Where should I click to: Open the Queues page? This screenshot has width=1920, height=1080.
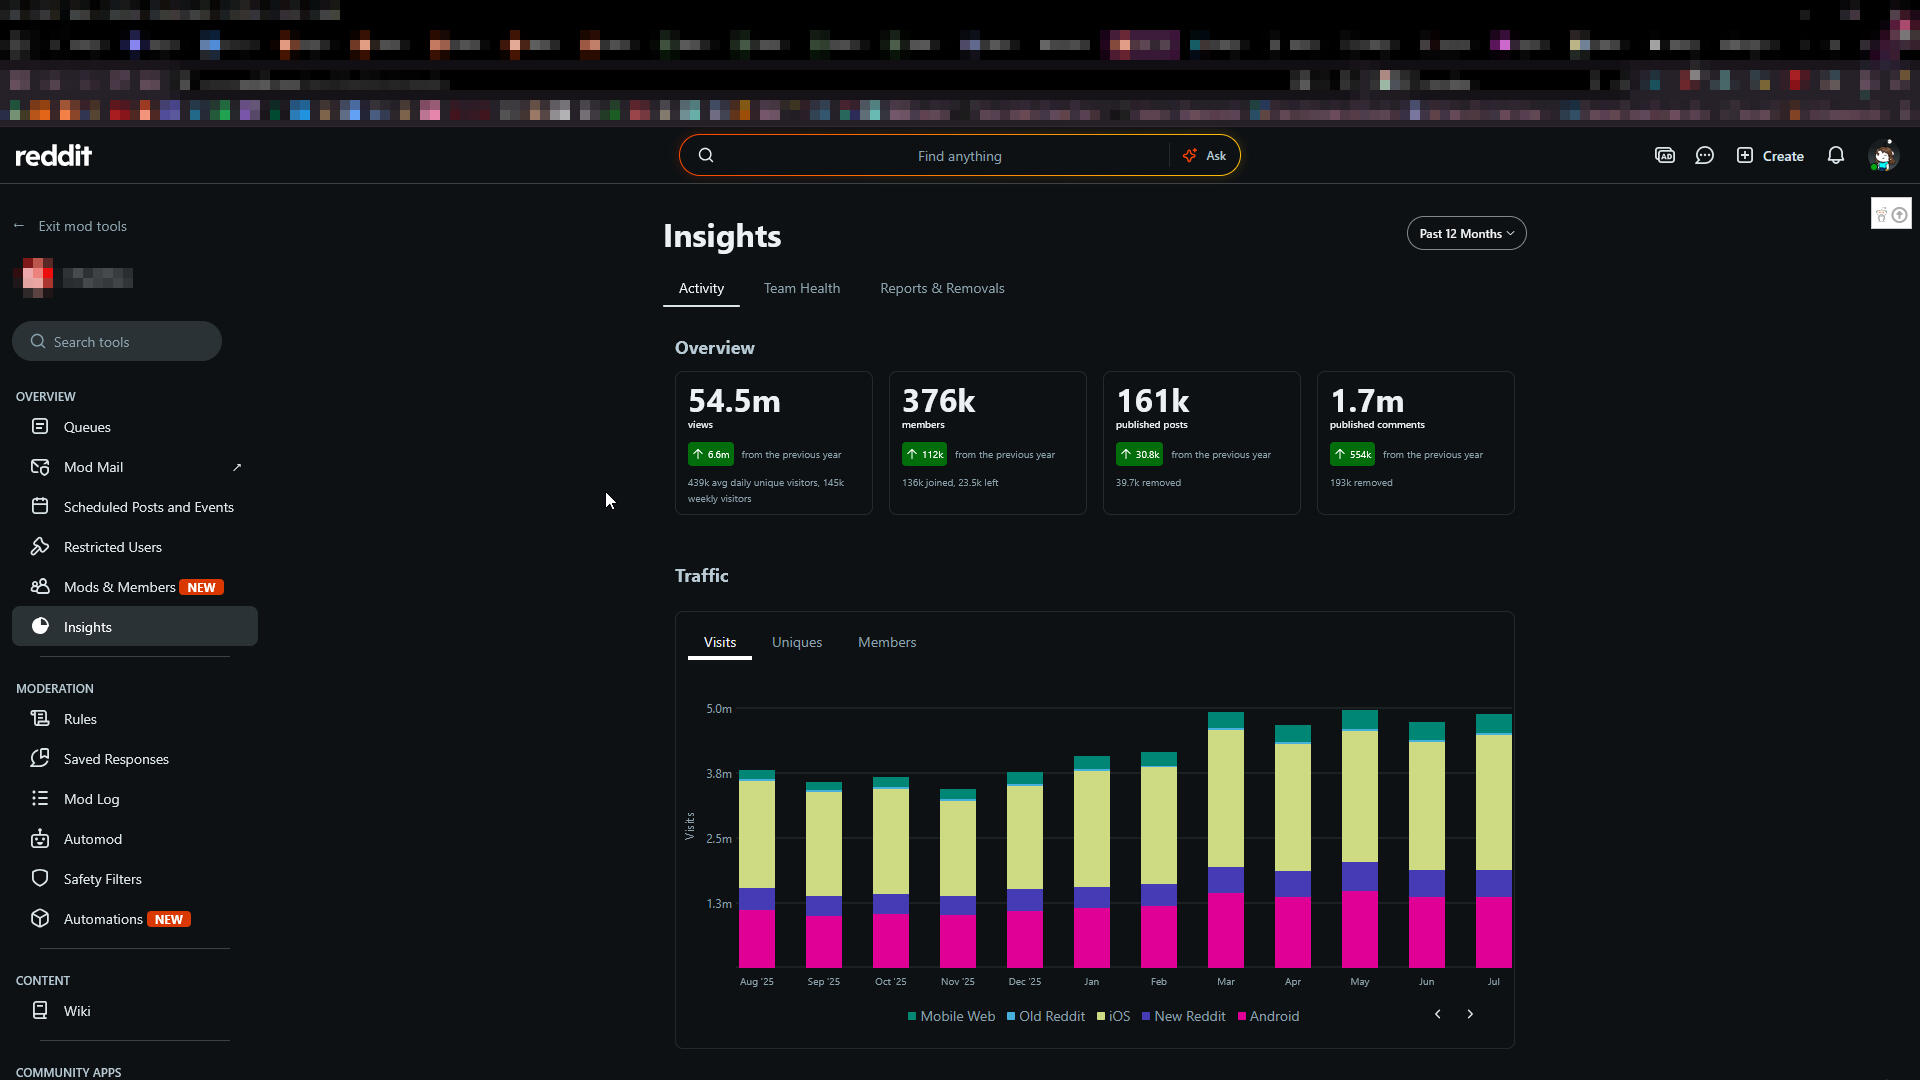(x=135, y=427)
